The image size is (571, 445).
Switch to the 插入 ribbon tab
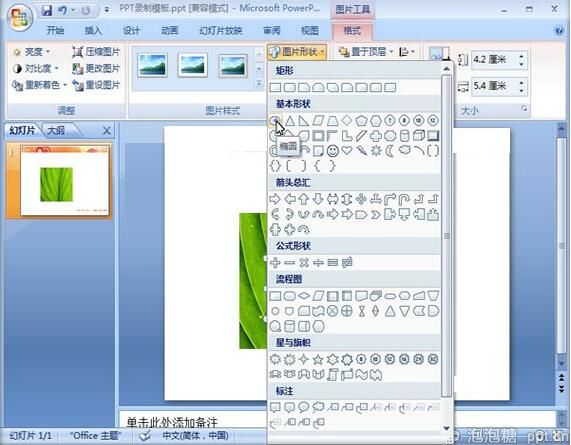tap(93, 31)
